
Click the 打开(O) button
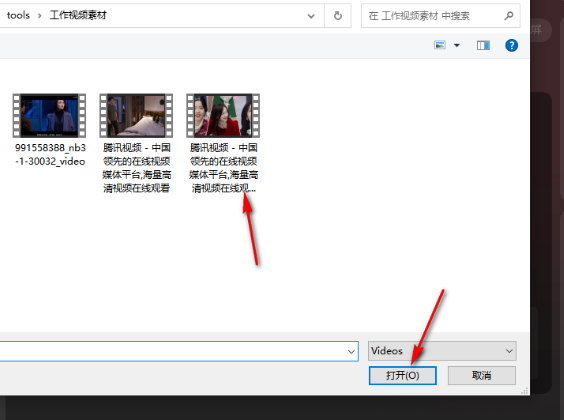tap(402, 375)
